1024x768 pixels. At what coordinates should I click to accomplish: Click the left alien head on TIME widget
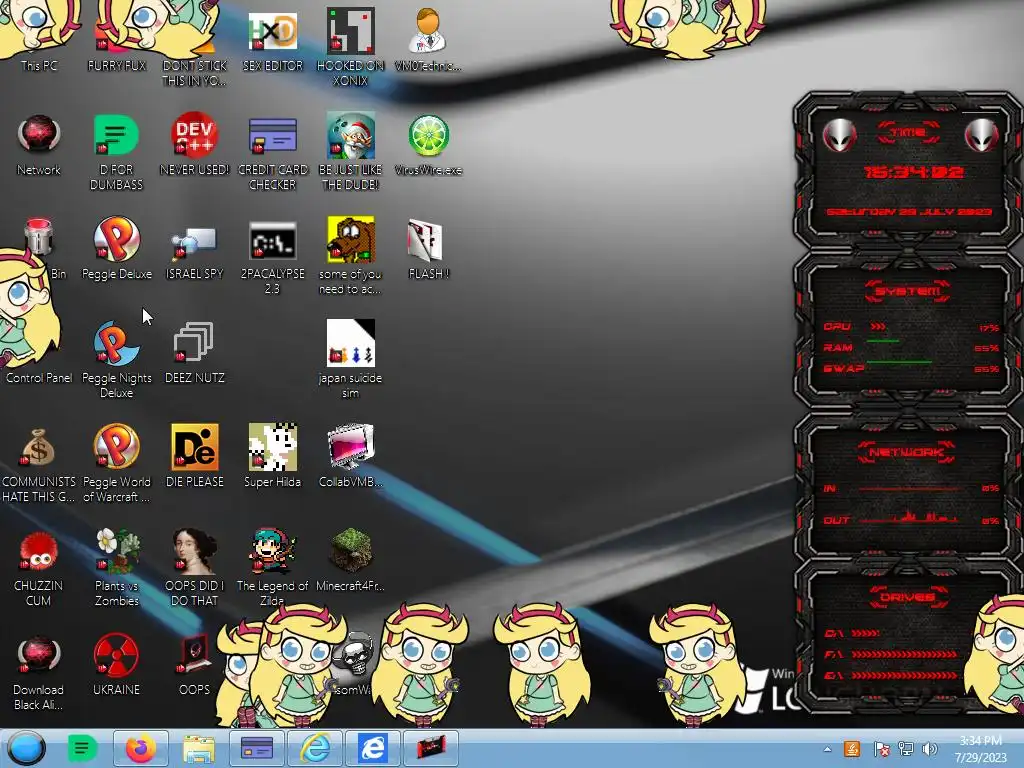coord(839,136)
